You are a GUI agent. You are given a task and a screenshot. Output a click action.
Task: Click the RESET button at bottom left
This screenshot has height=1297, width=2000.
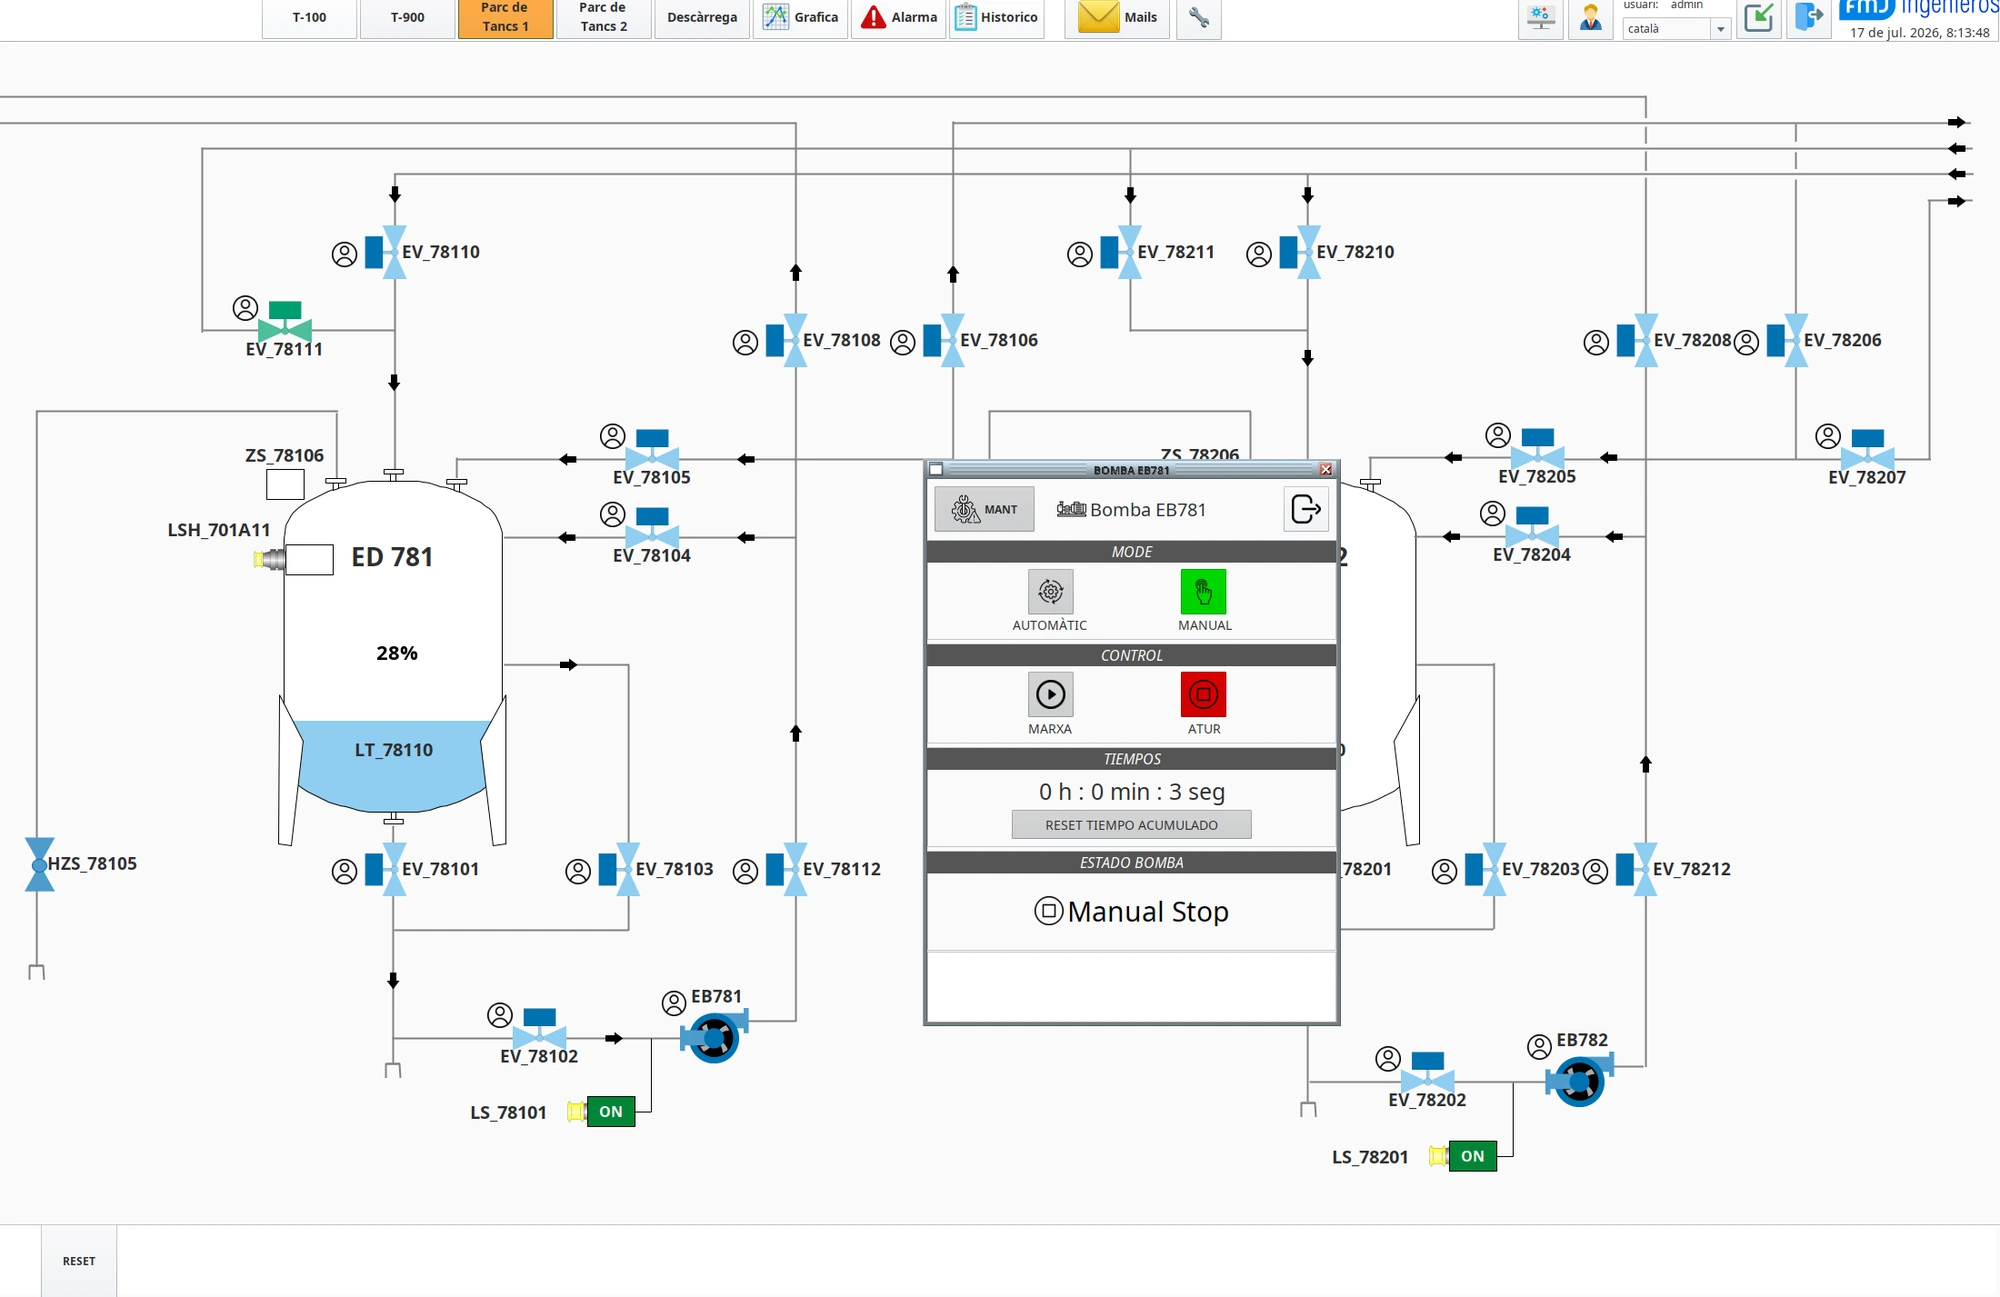(79, 1261)
